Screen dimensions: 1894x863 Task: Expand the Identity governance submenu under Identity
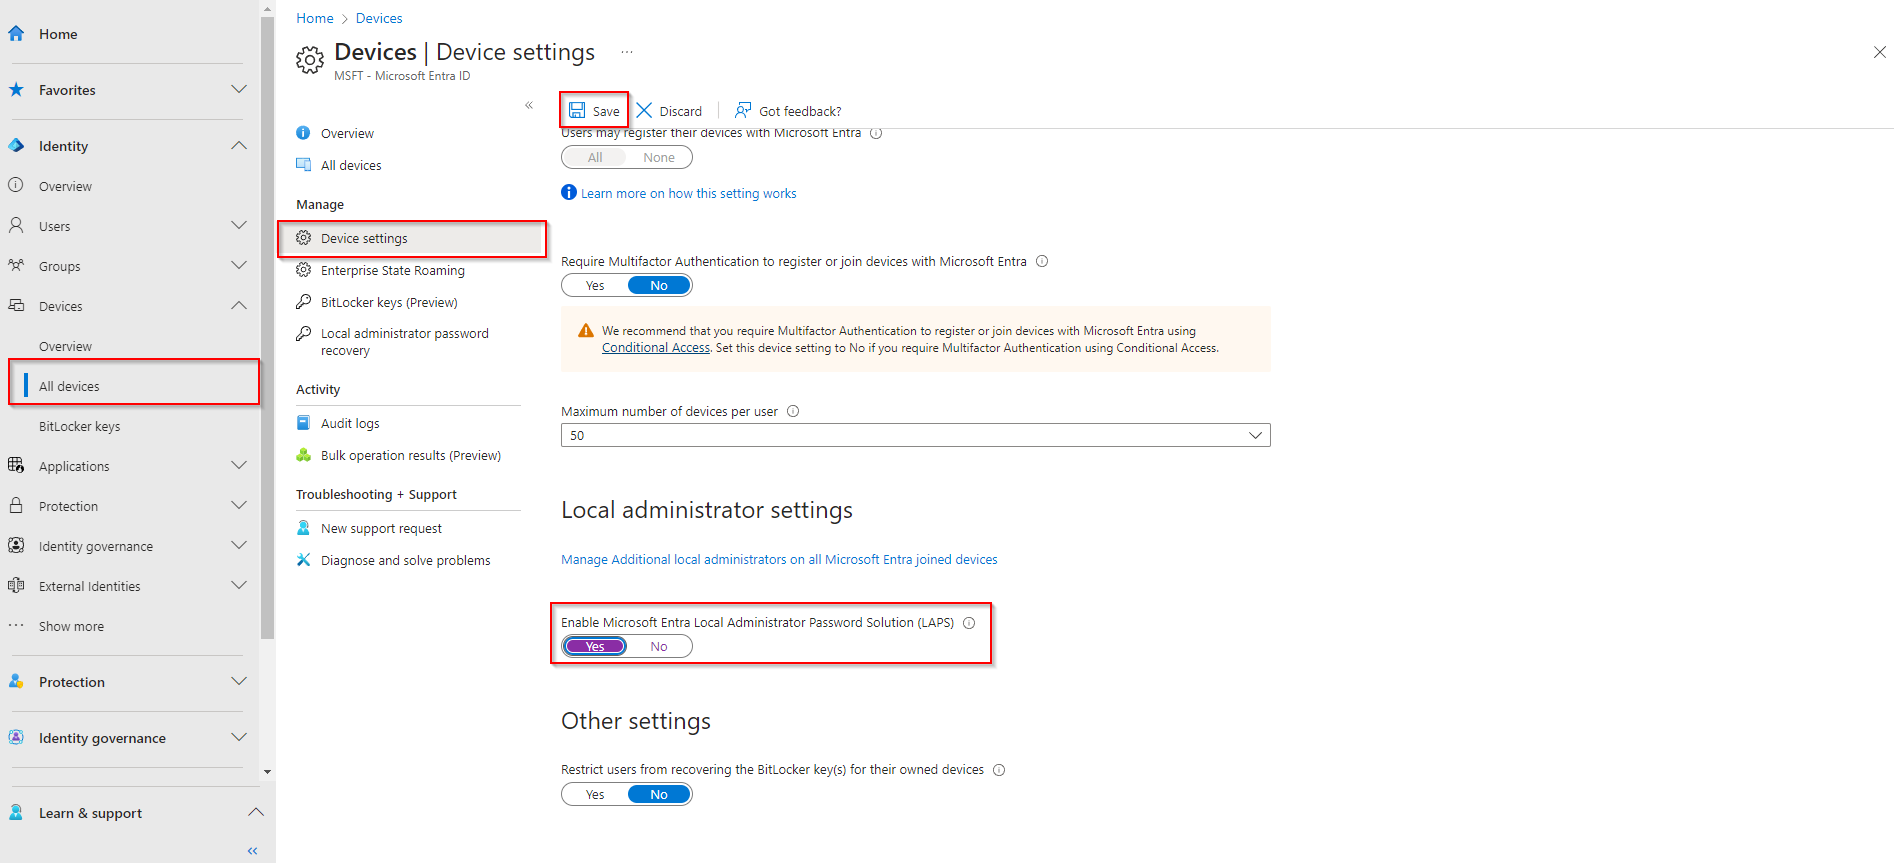tap(239, 545)
